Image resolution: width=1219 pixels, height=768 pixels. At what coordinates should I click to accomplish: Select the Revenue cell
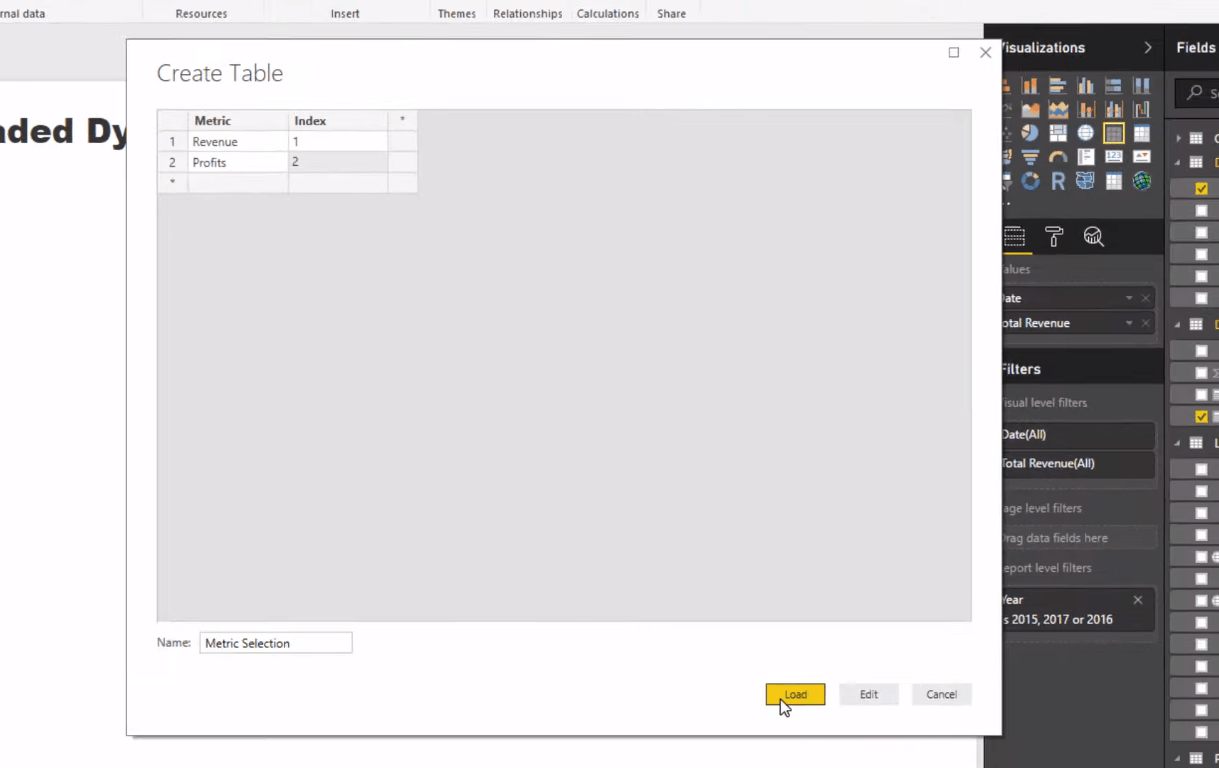coord(238,142)
